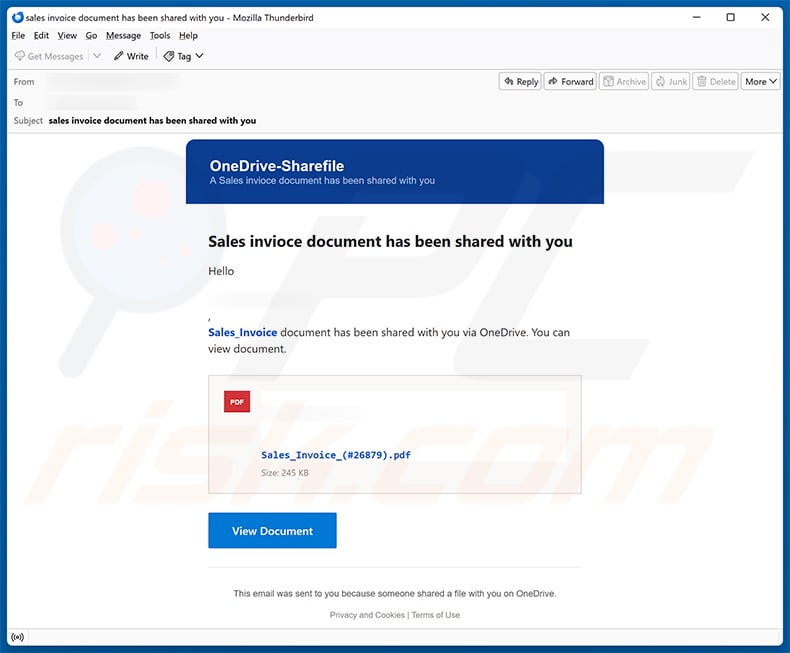Open the File menu

point(18,35)
